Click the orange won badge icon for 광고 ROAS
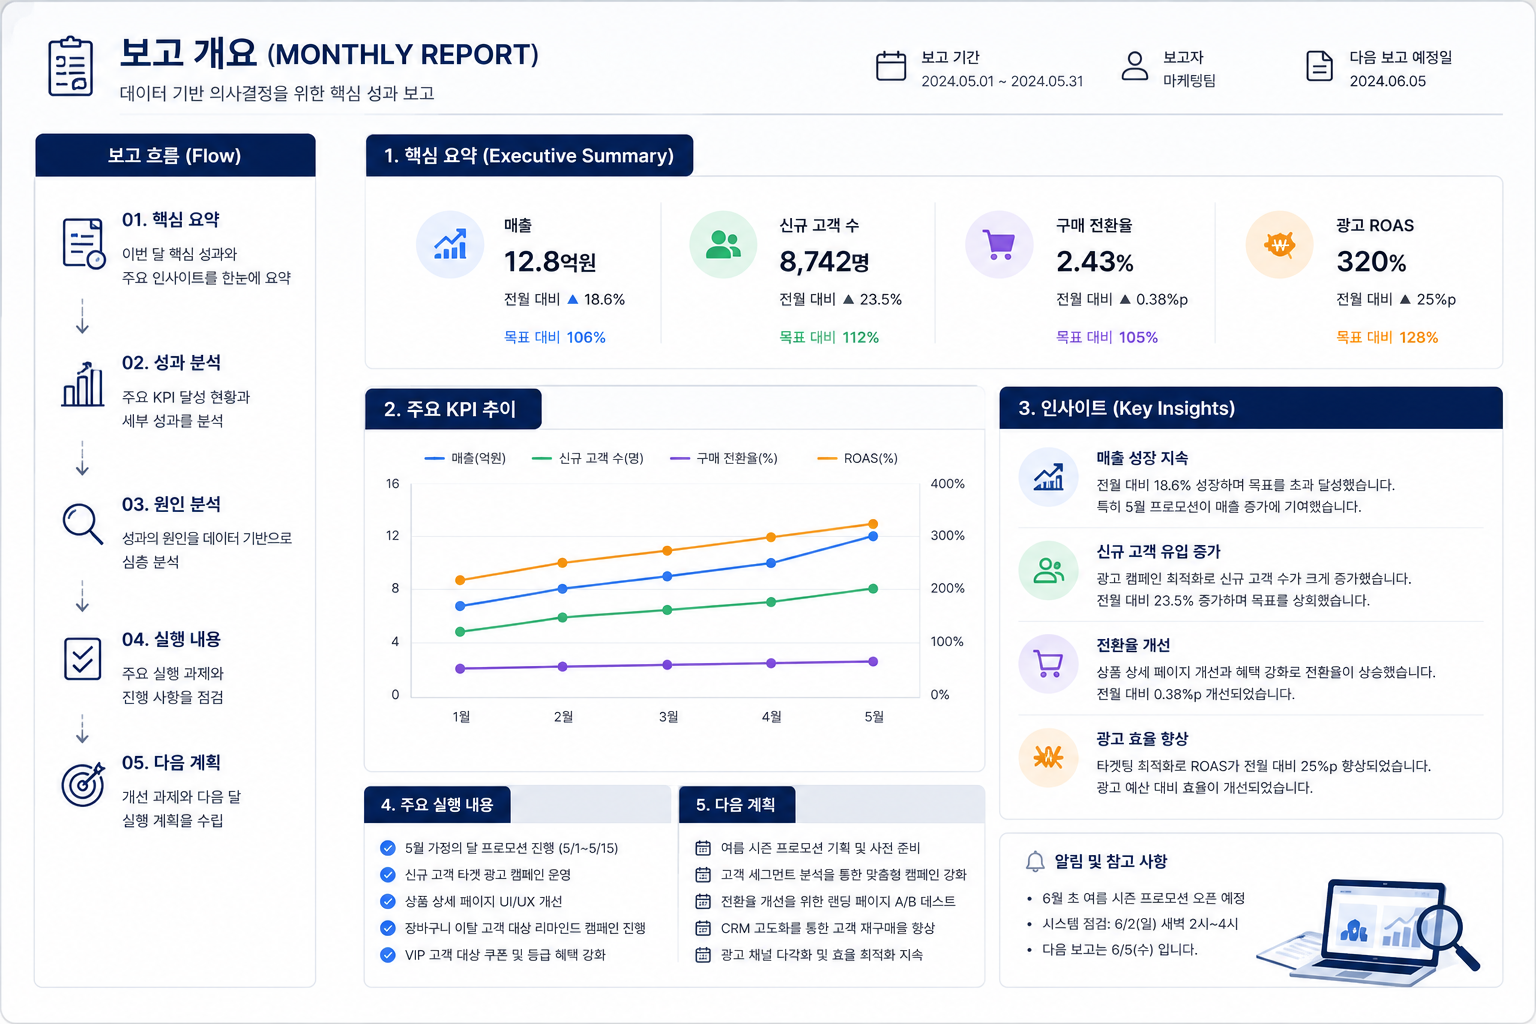The height and width of the screenshot is (1024, 1536). [1280, 244]
